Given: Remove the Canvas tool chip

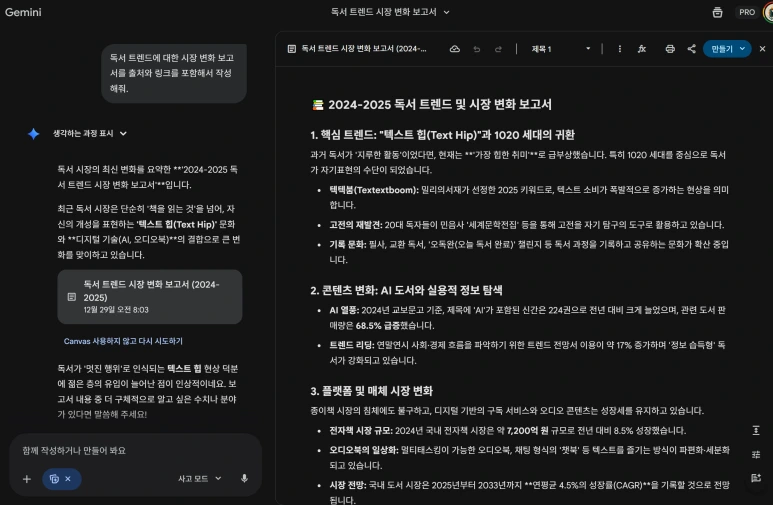Looking at the screenshot, I should (x=68, y=479).
